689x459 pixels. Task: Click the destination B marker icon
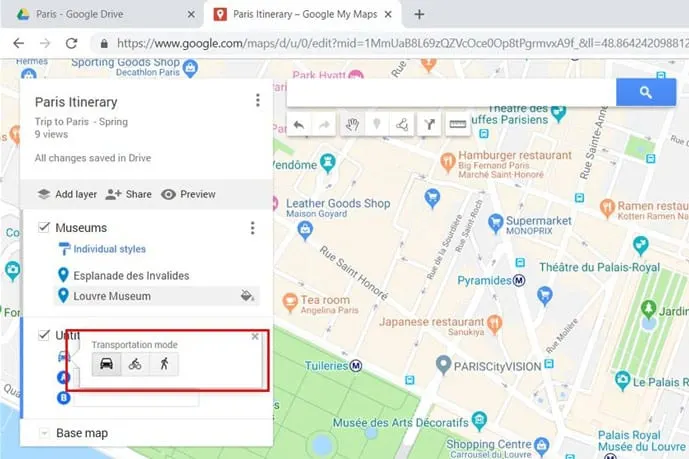[64, 398]
